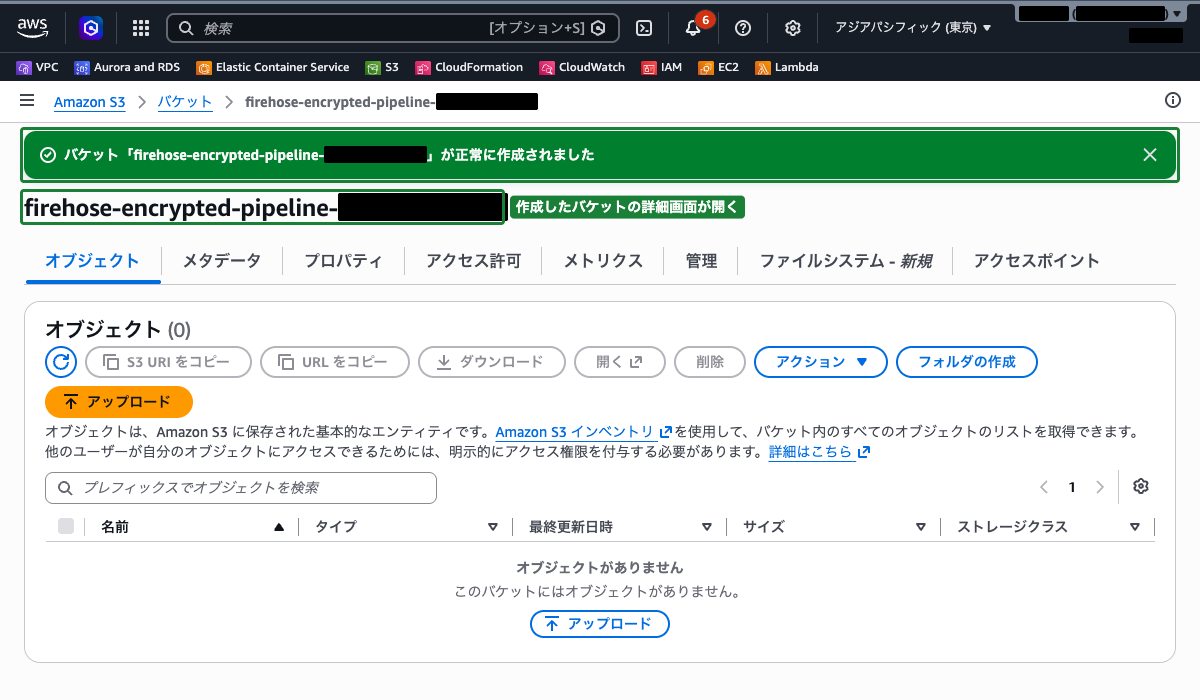Viewport: 1200px width, 700px height.
Task: Switch to the ファイルシステム - 新規 tab
Action: pos(846,261)
